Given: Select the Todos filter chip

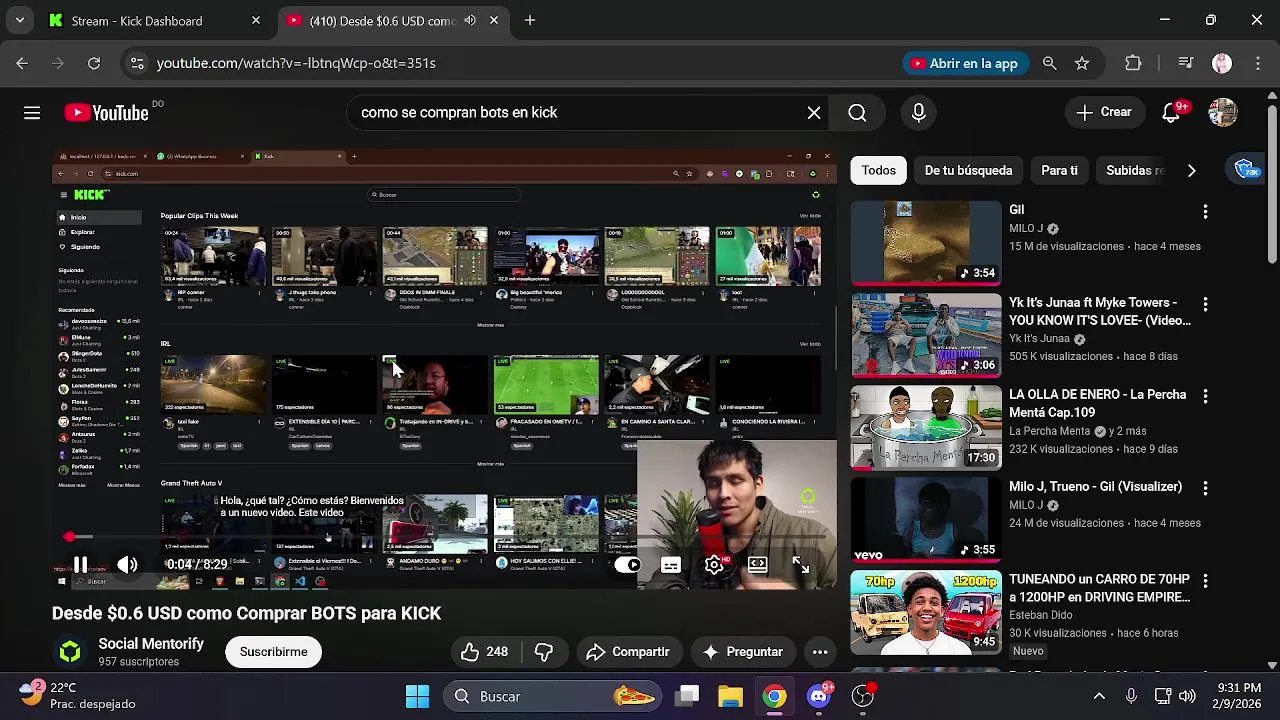Looking at the screenshot, I should [879, 170].
